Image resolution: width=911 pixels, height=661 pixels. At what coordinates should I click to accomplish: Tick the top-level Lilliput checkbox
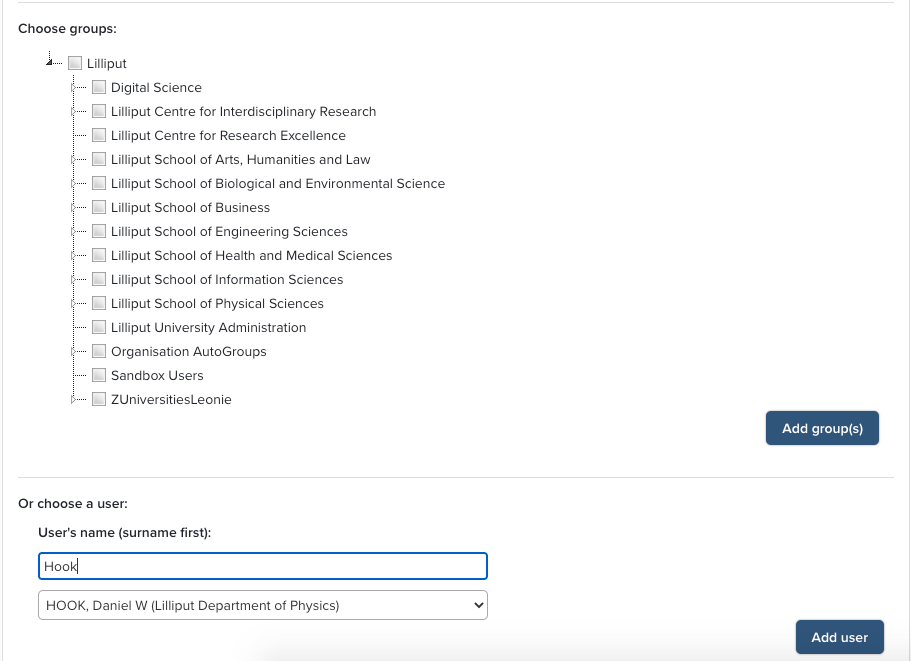pyautogui.click(x=75, y=64)
